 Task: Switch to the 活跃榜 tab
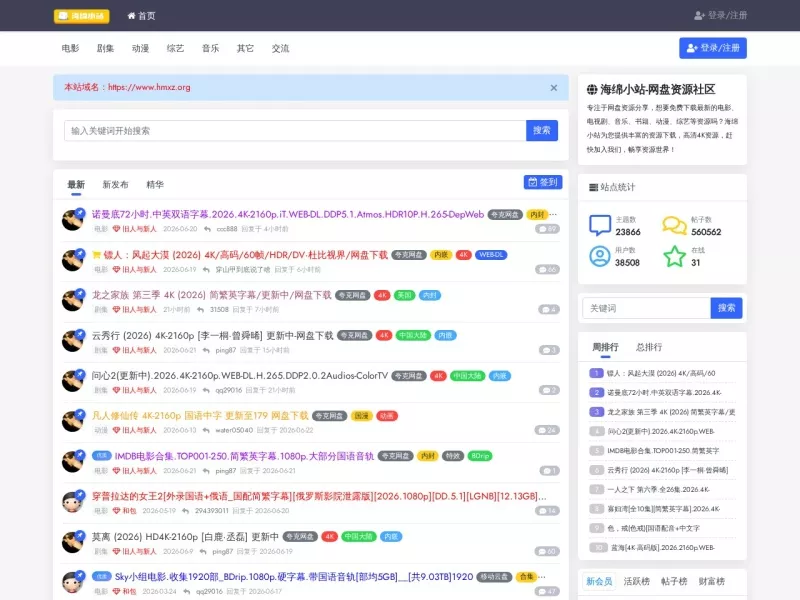pyautogui.click(x=637, y=582)
